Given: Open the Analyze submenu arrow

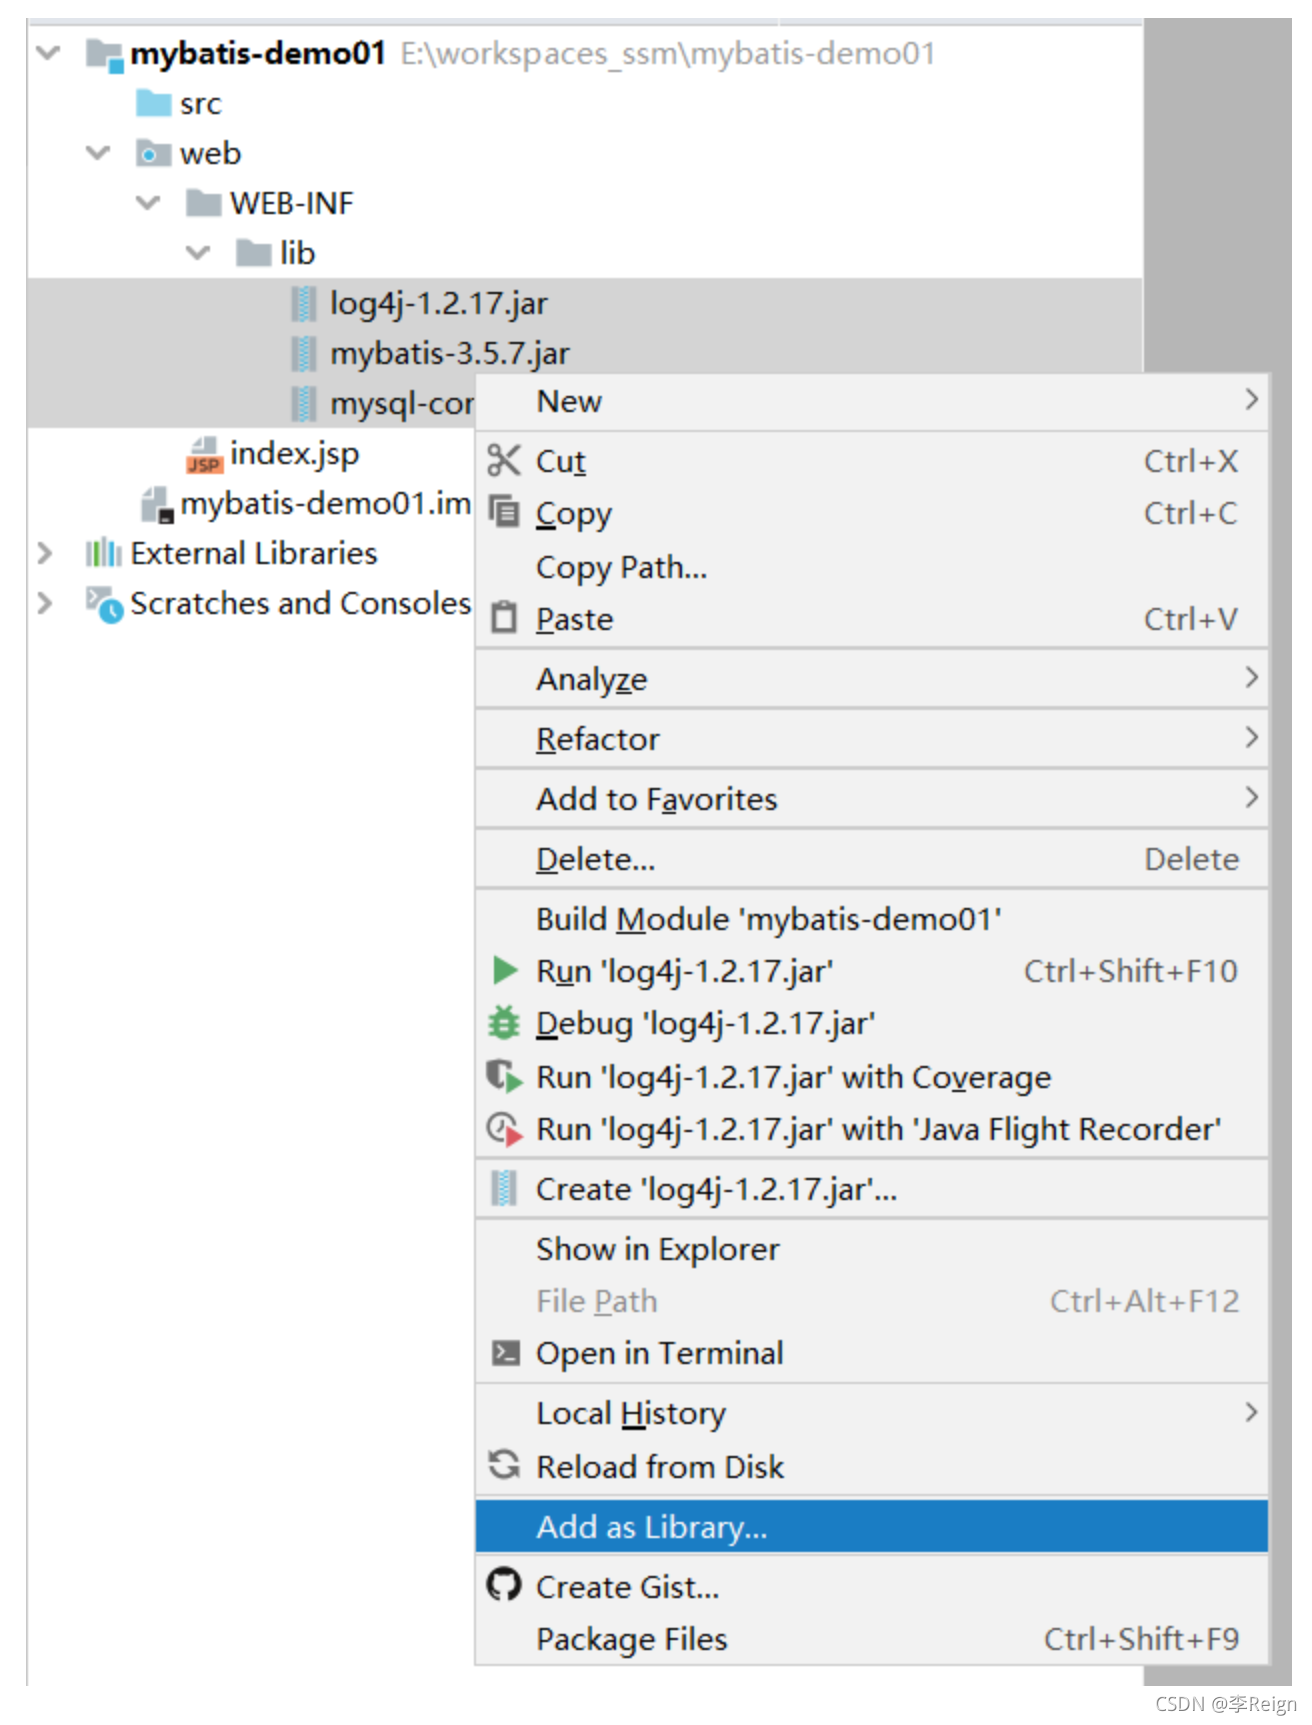Looking at the screenshot, I should tap(1250, 678).
